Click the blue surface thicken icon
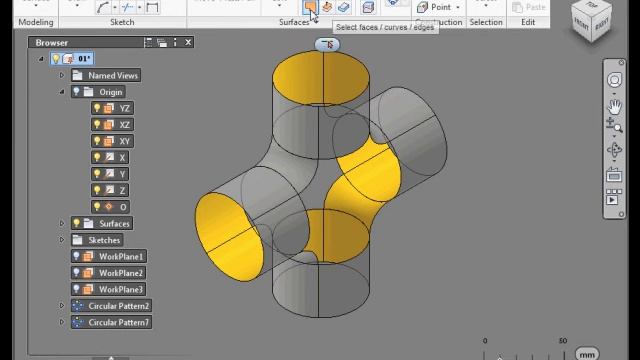 [344, 7]
